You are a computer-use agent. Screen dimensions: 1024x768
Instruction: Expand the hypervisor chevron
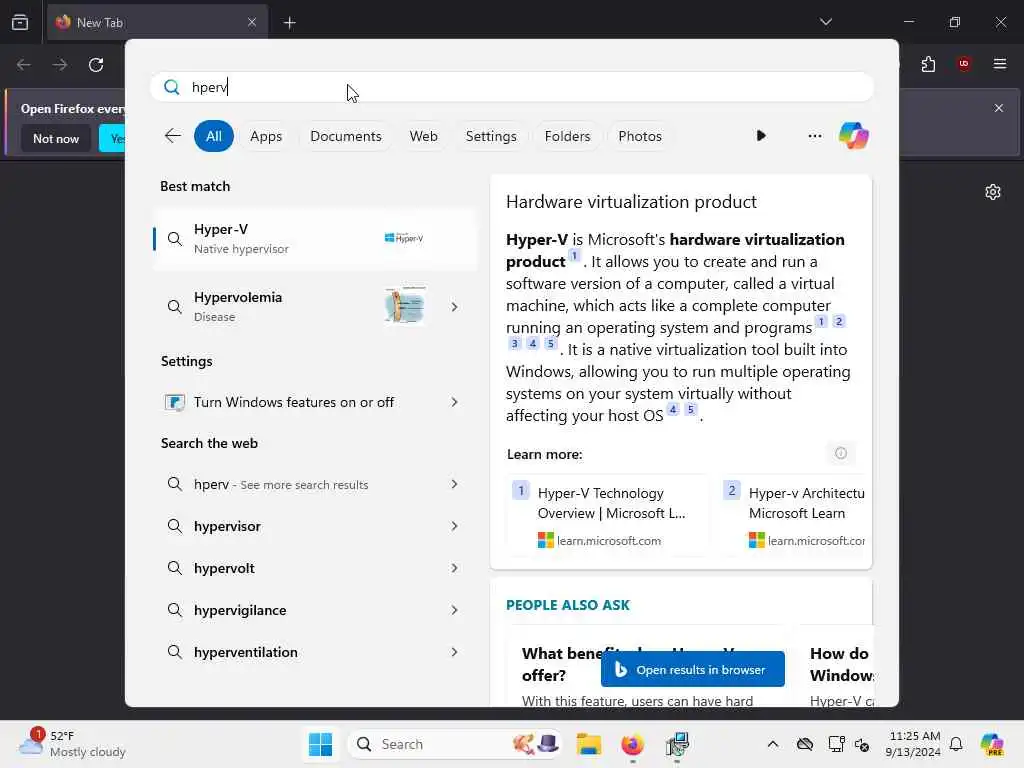point(454,526)
